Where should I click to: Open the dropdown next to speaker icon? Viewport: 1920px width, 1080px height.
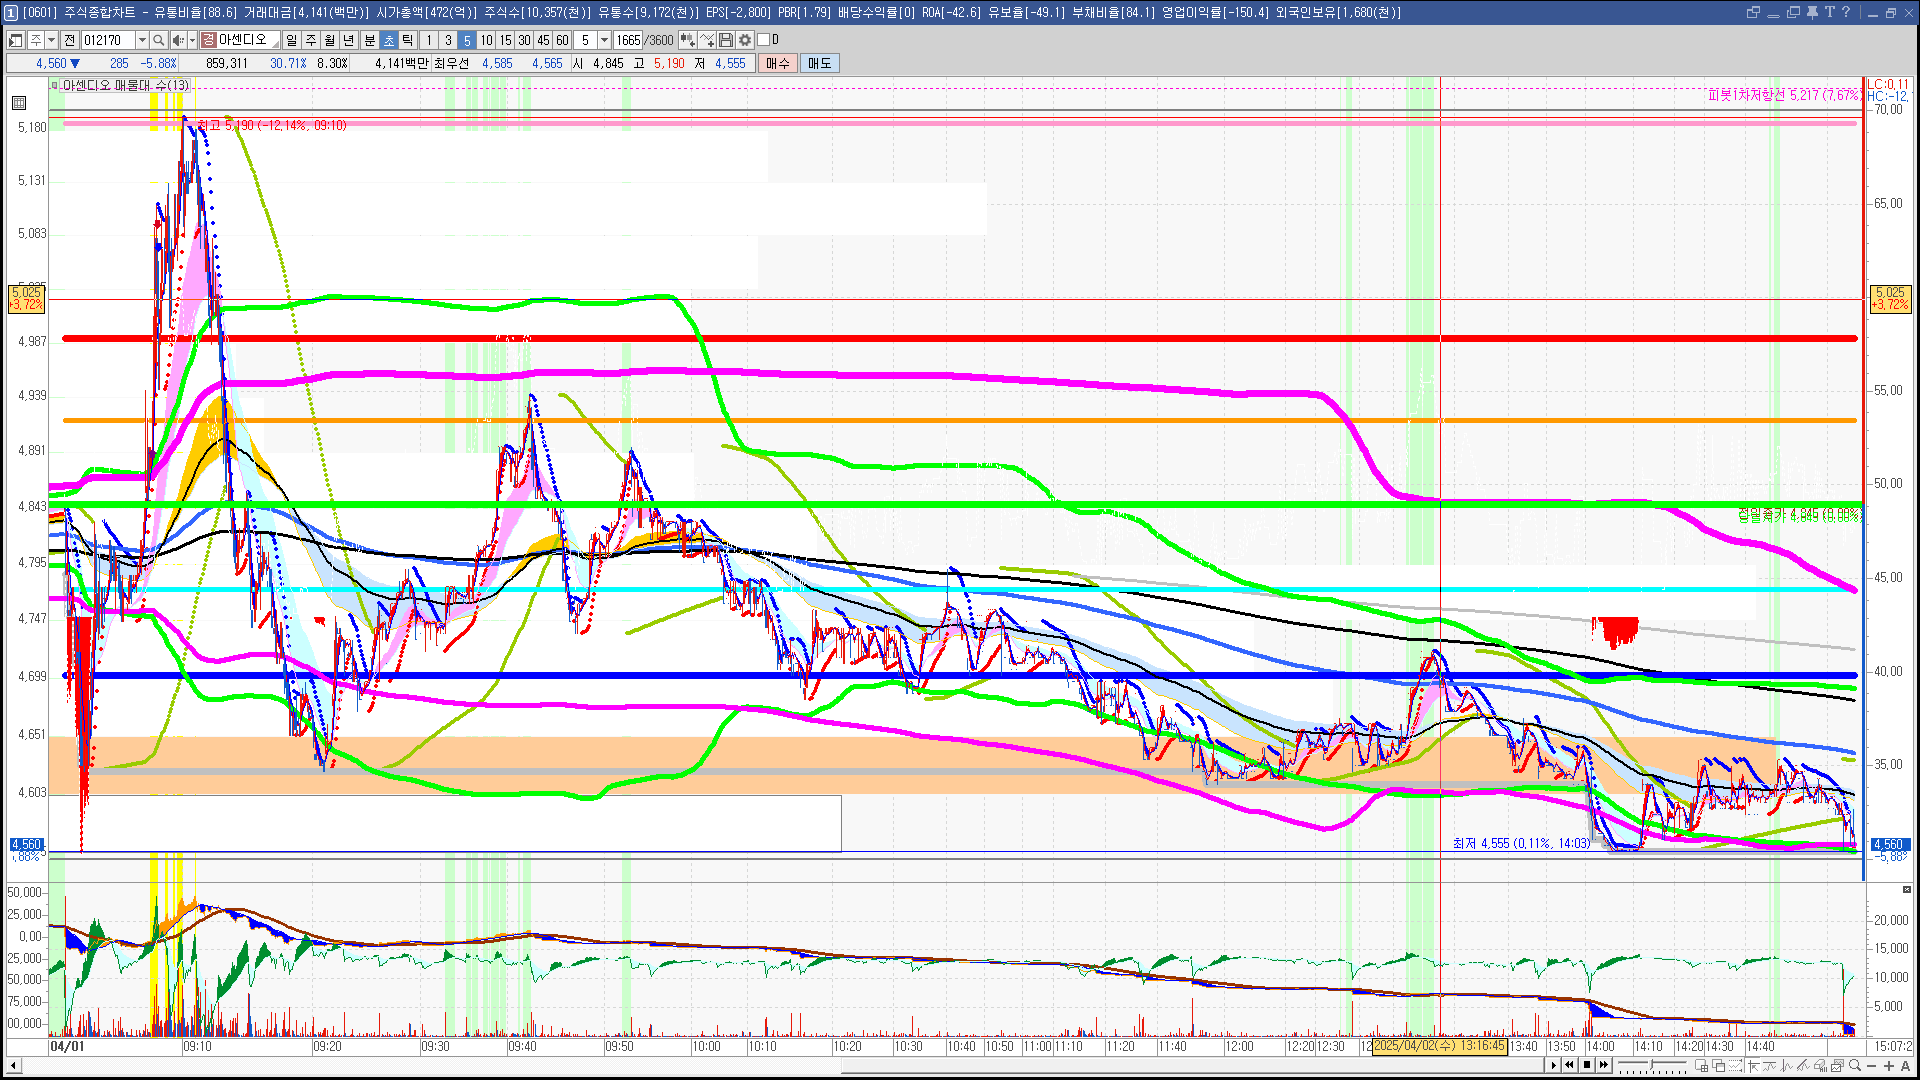pyautogui.click(x=192, y=40)
